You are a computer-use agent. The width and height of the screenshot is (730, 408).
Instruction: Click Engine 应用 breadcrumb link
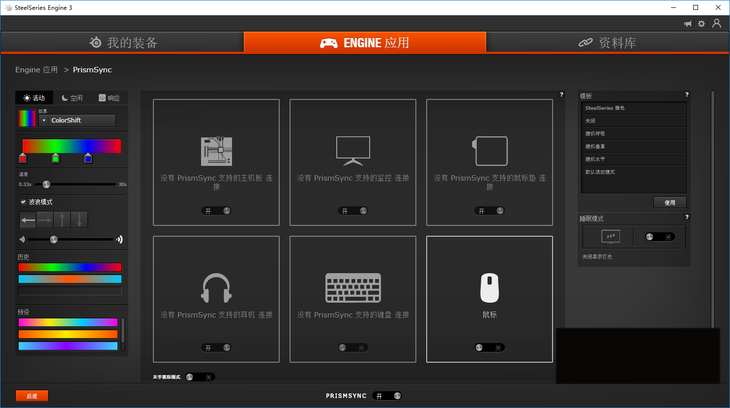tap(36, 70)
